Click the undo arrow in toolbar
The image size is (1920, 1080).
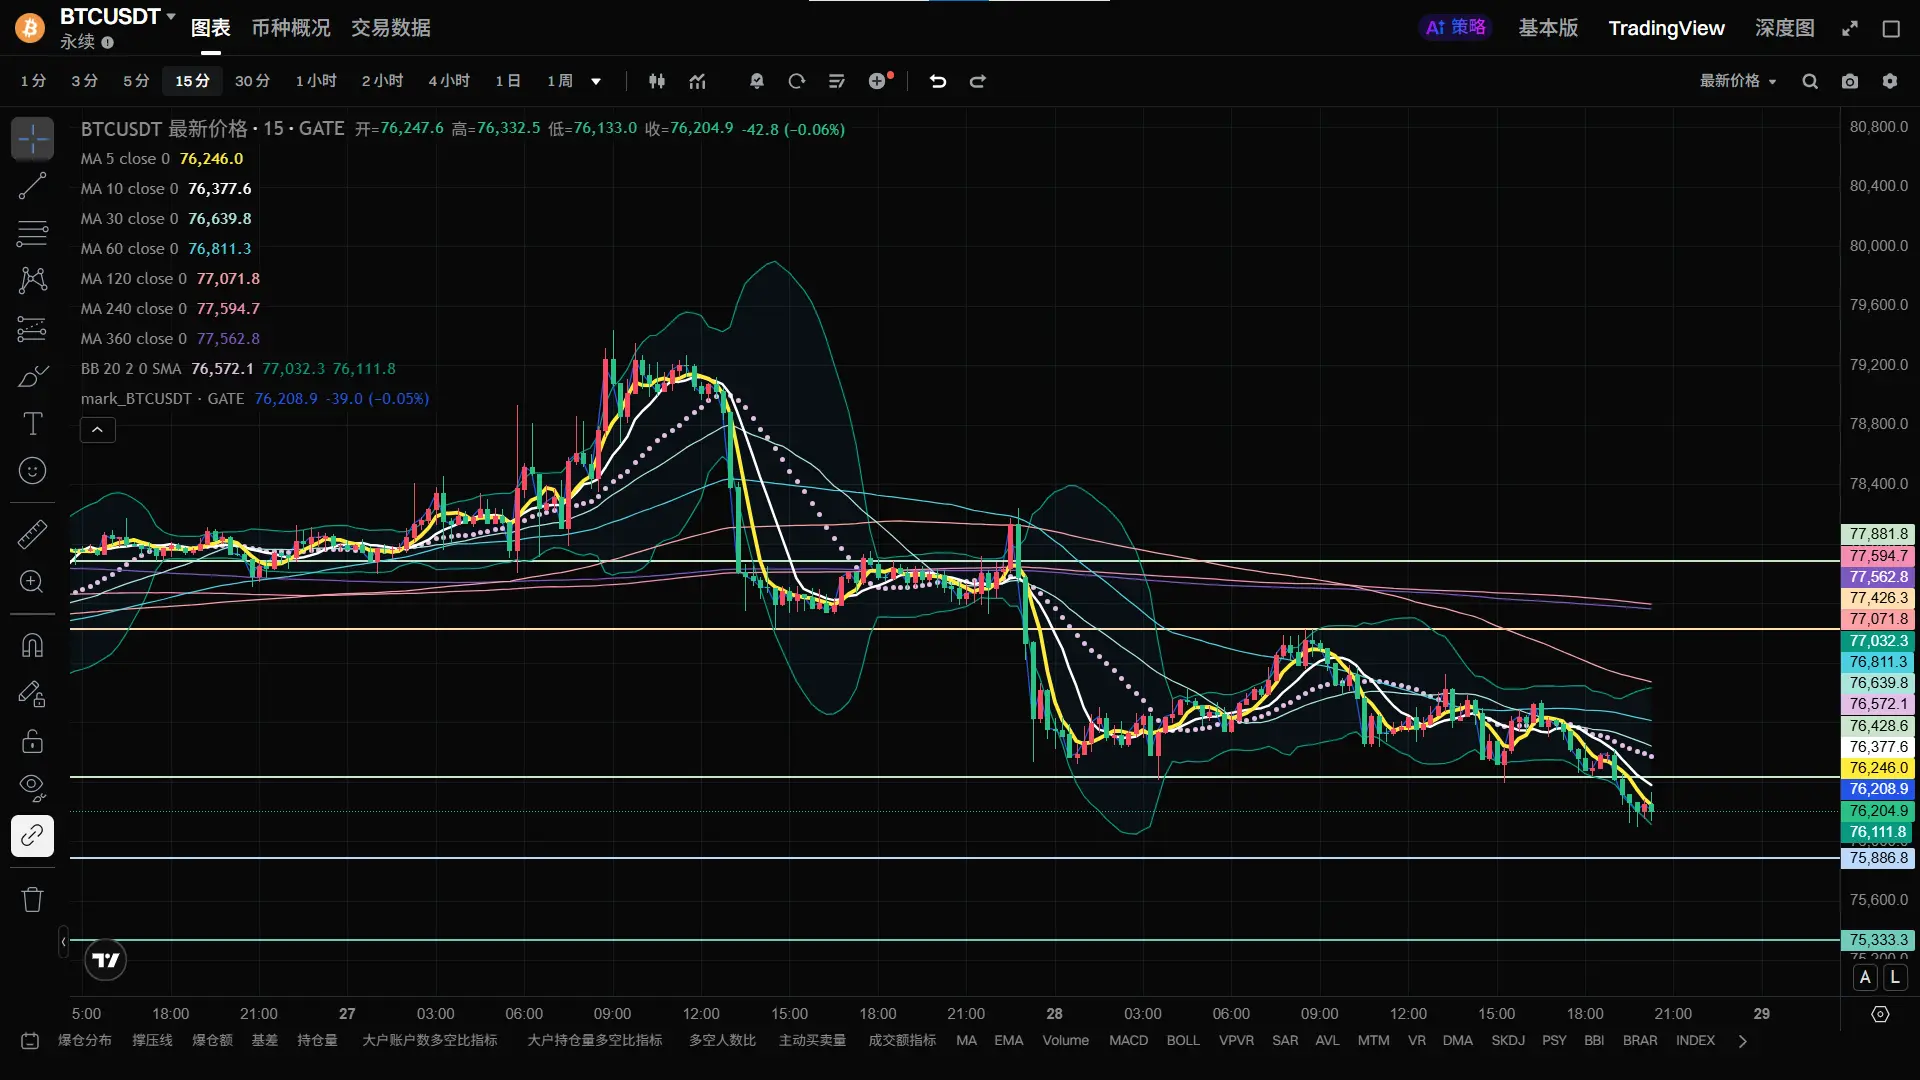[x=937, y=81]
